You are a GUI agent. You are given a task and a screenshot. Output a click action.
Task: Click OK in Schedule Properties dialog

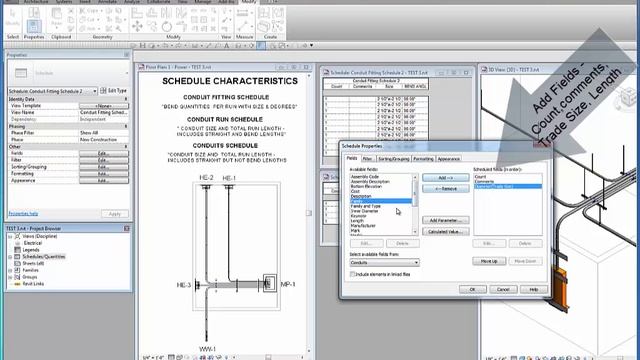click(x=473, y=289)
